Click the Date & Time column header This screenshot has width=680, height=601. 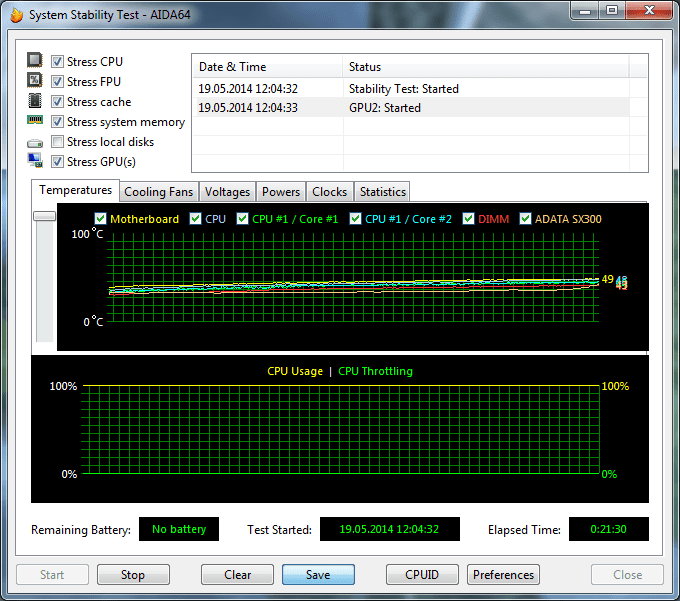click(267, 67)
